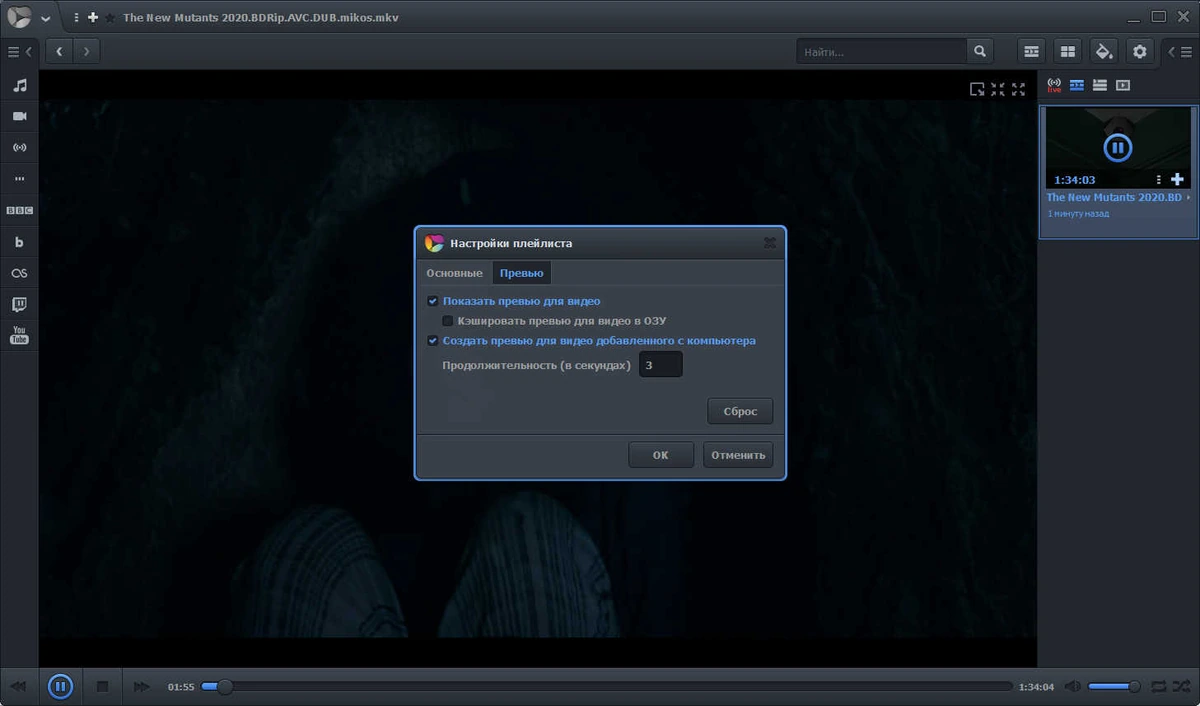1200x706 pixels.
Task: Select the 'Превью' tab
Action: point(522,273)
